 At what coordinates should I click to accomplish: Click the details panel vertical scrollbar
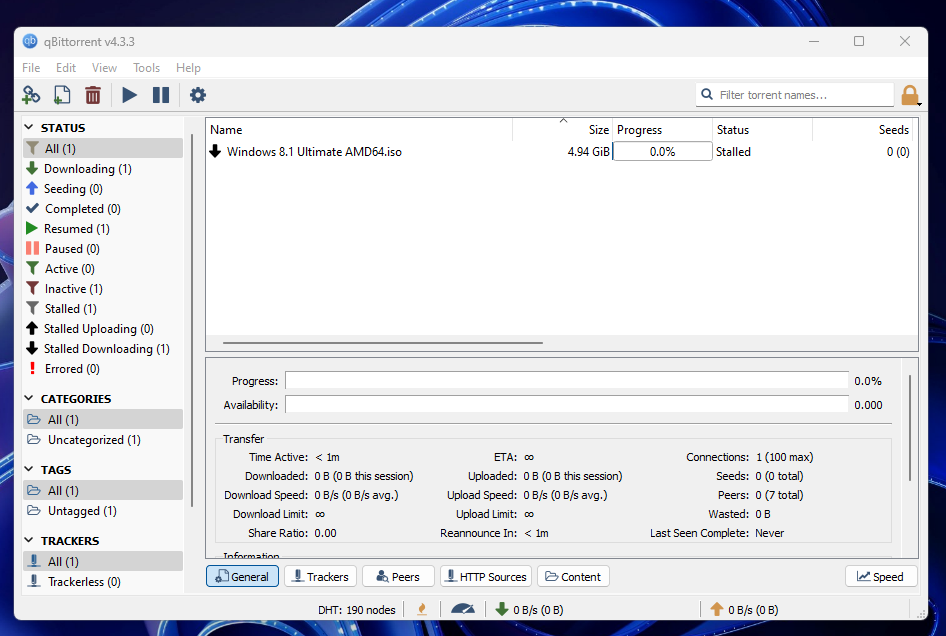[909, 428]
